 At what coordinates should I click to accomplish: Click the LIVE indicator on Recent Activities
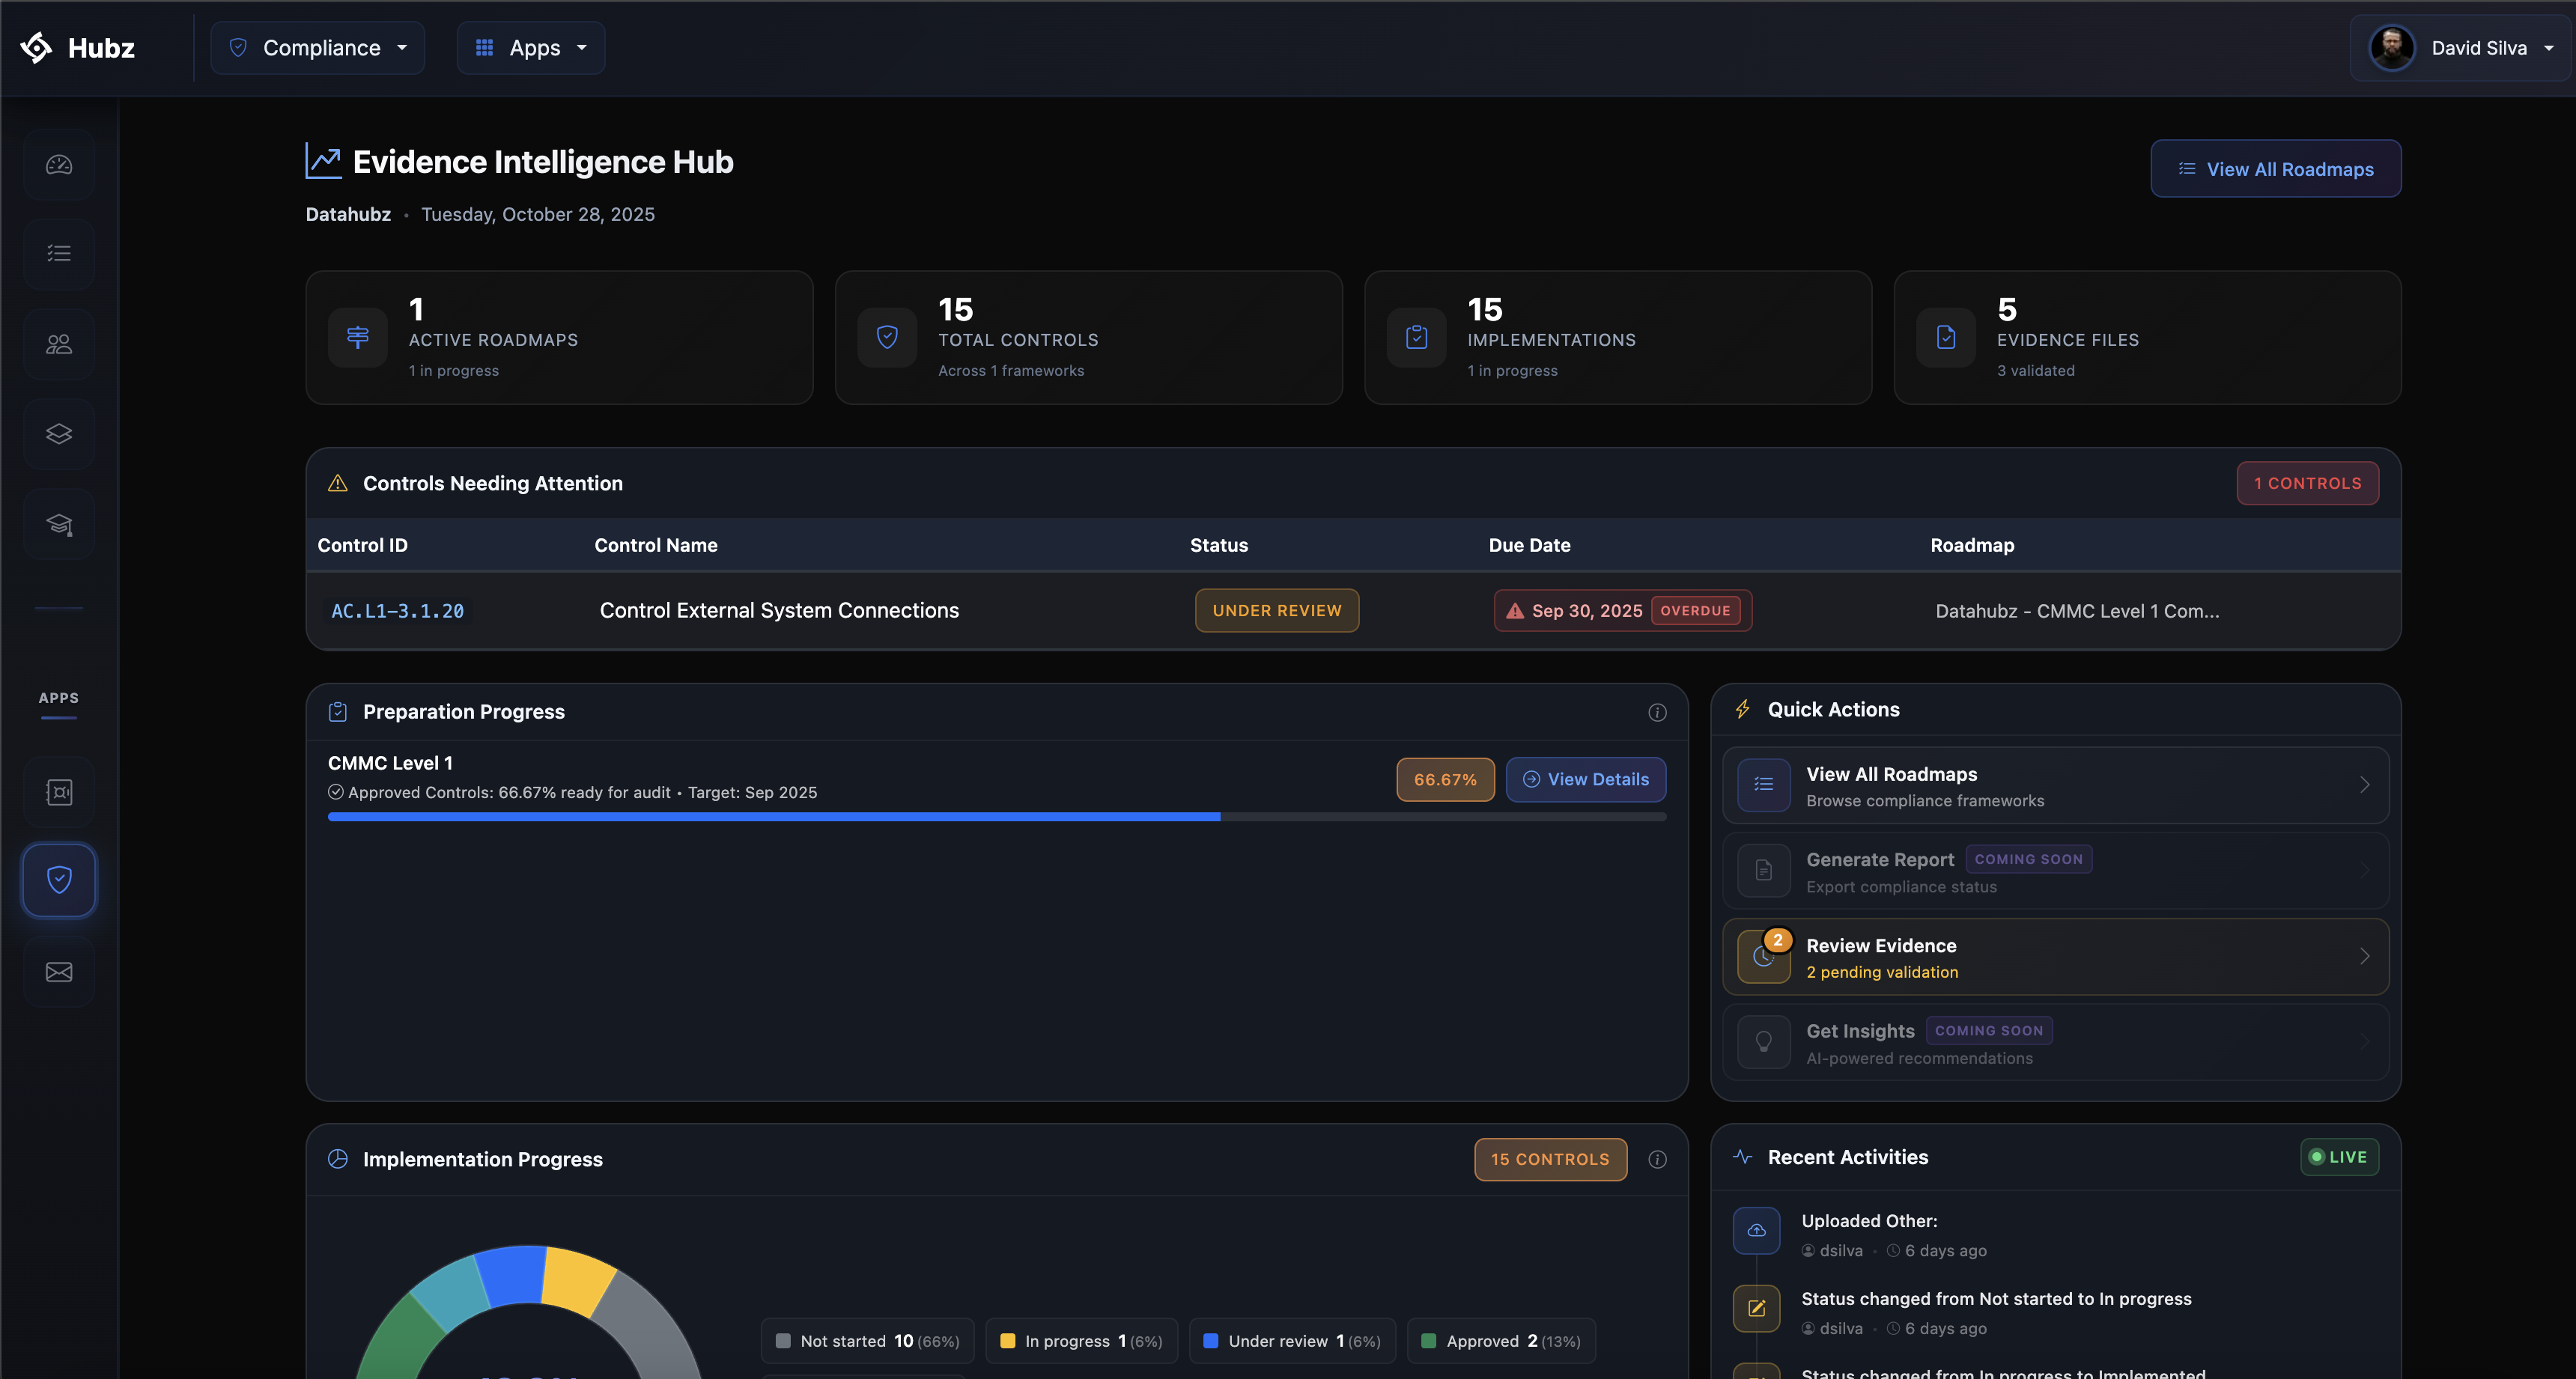2339,1157
